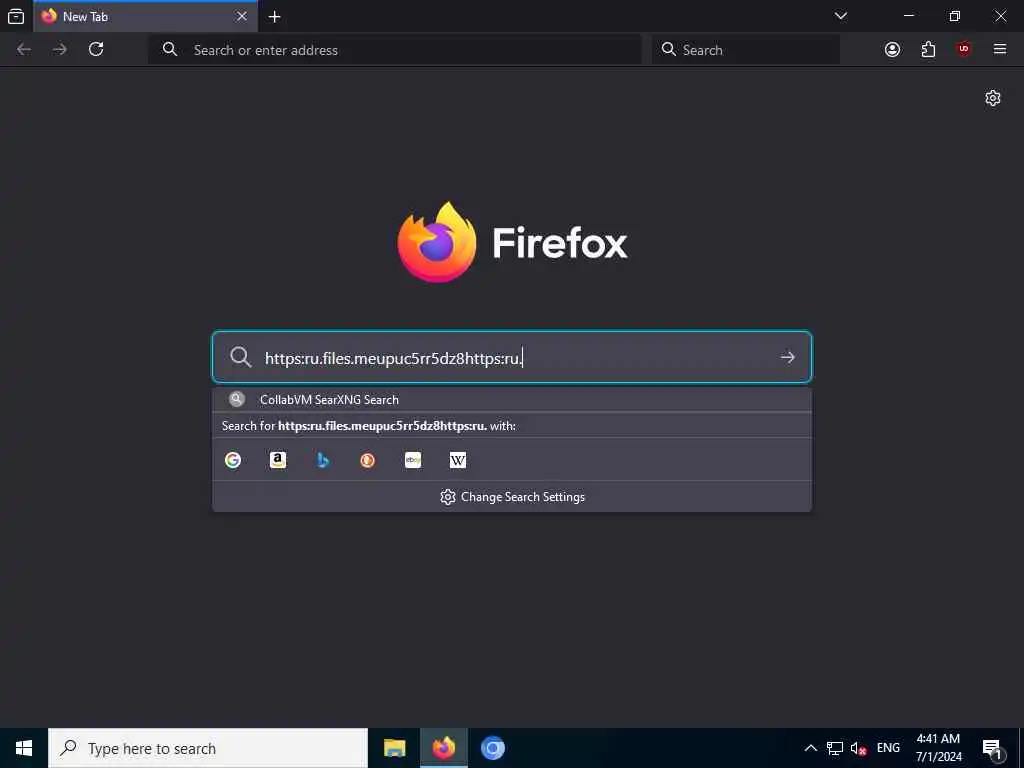Open the Firefox account icon
The height and width of the screenshot is (768, 1024).
coord(892,50)
